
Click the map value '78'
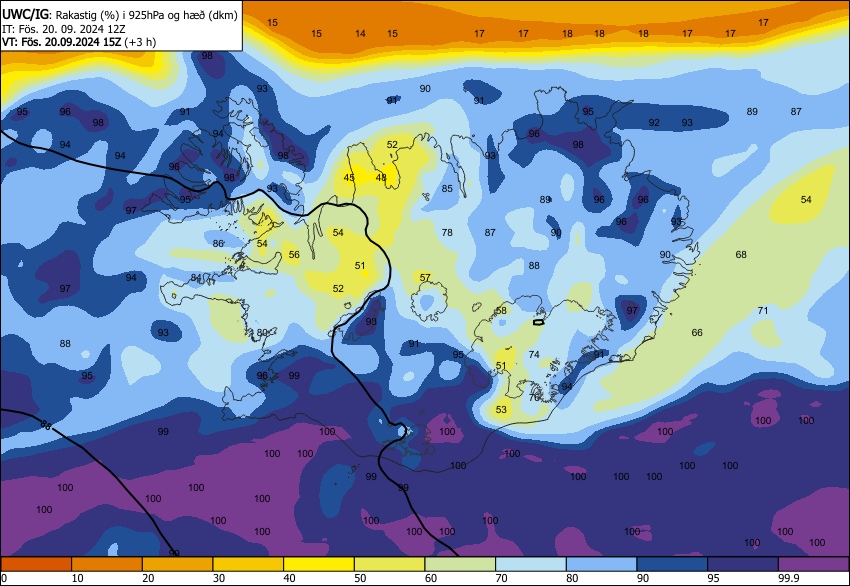click(x=447, y=233)
